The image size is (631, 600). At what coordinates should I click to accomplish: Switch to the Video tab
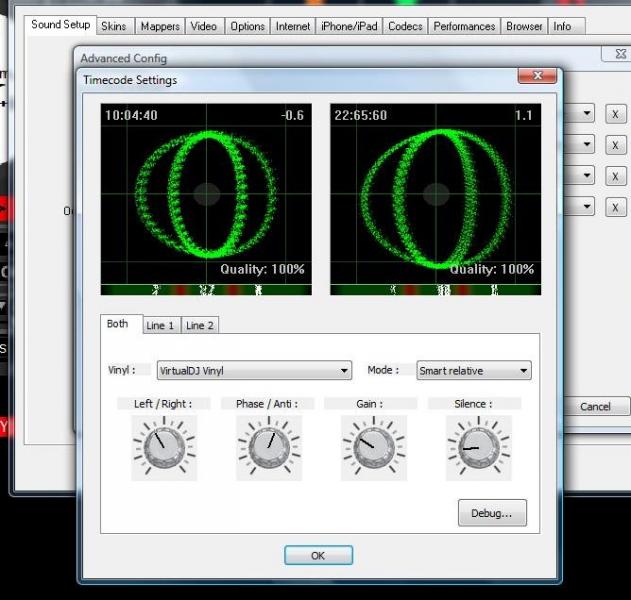[x=204, y=27]
